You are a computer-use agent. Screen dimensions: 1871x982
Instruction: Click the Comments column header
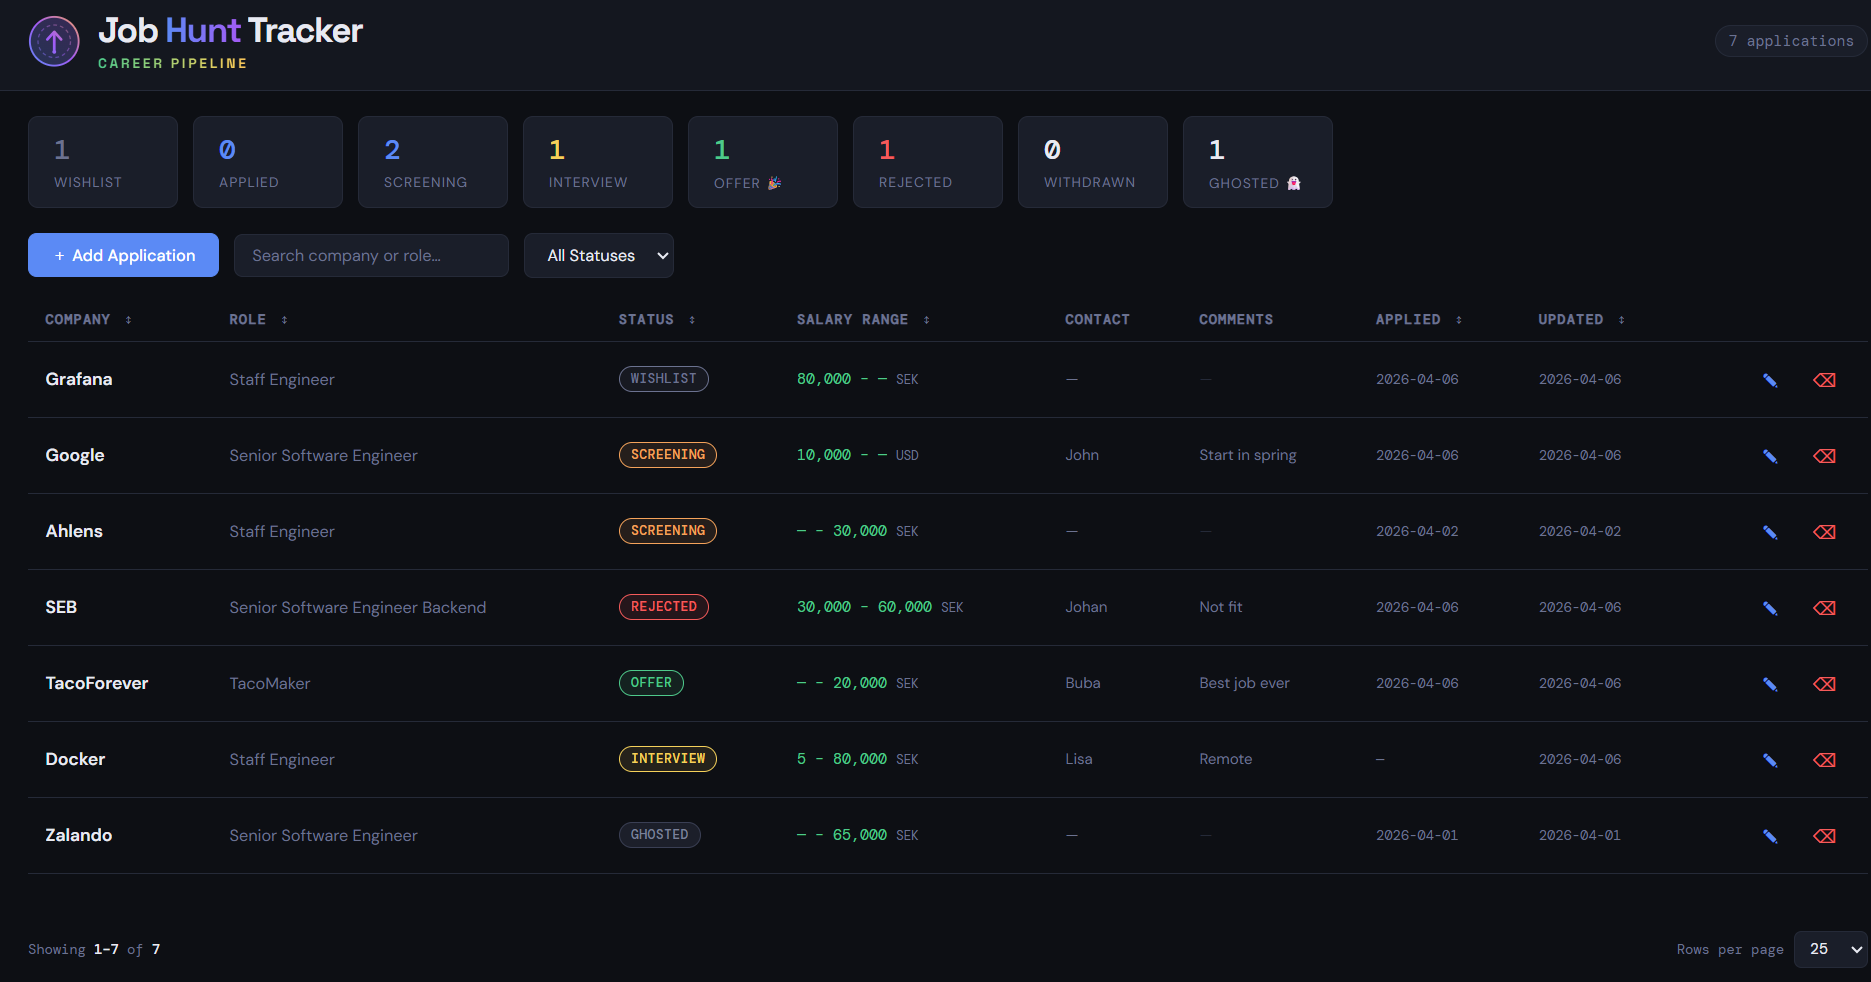tap(1236, 320)
